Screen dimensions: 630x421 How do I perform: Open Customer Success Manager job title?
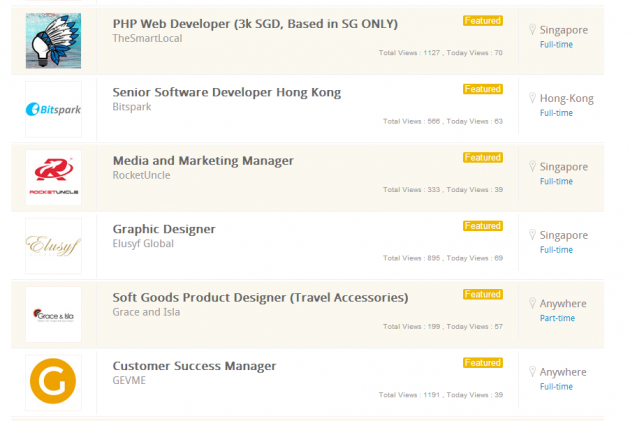point(194,366)
